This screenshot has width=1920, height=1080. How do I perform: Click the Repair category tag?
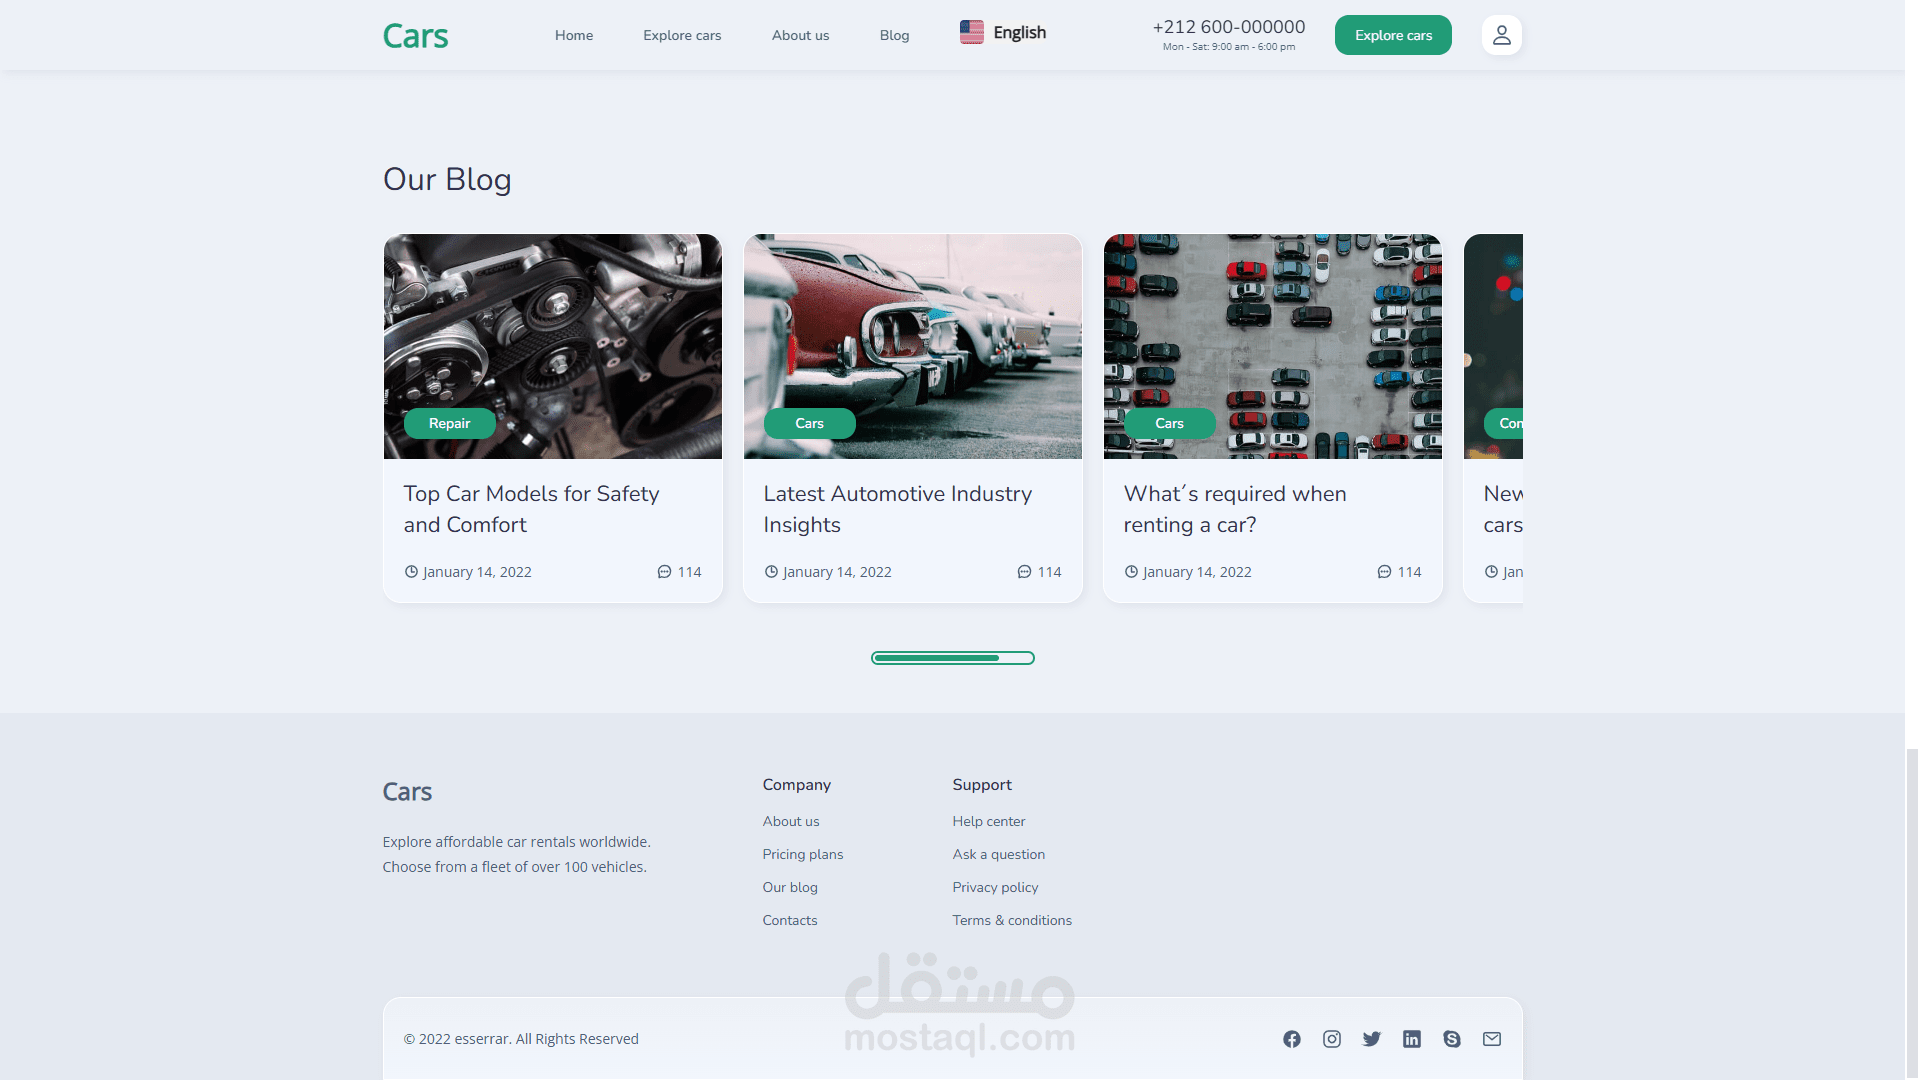point(449,423)
